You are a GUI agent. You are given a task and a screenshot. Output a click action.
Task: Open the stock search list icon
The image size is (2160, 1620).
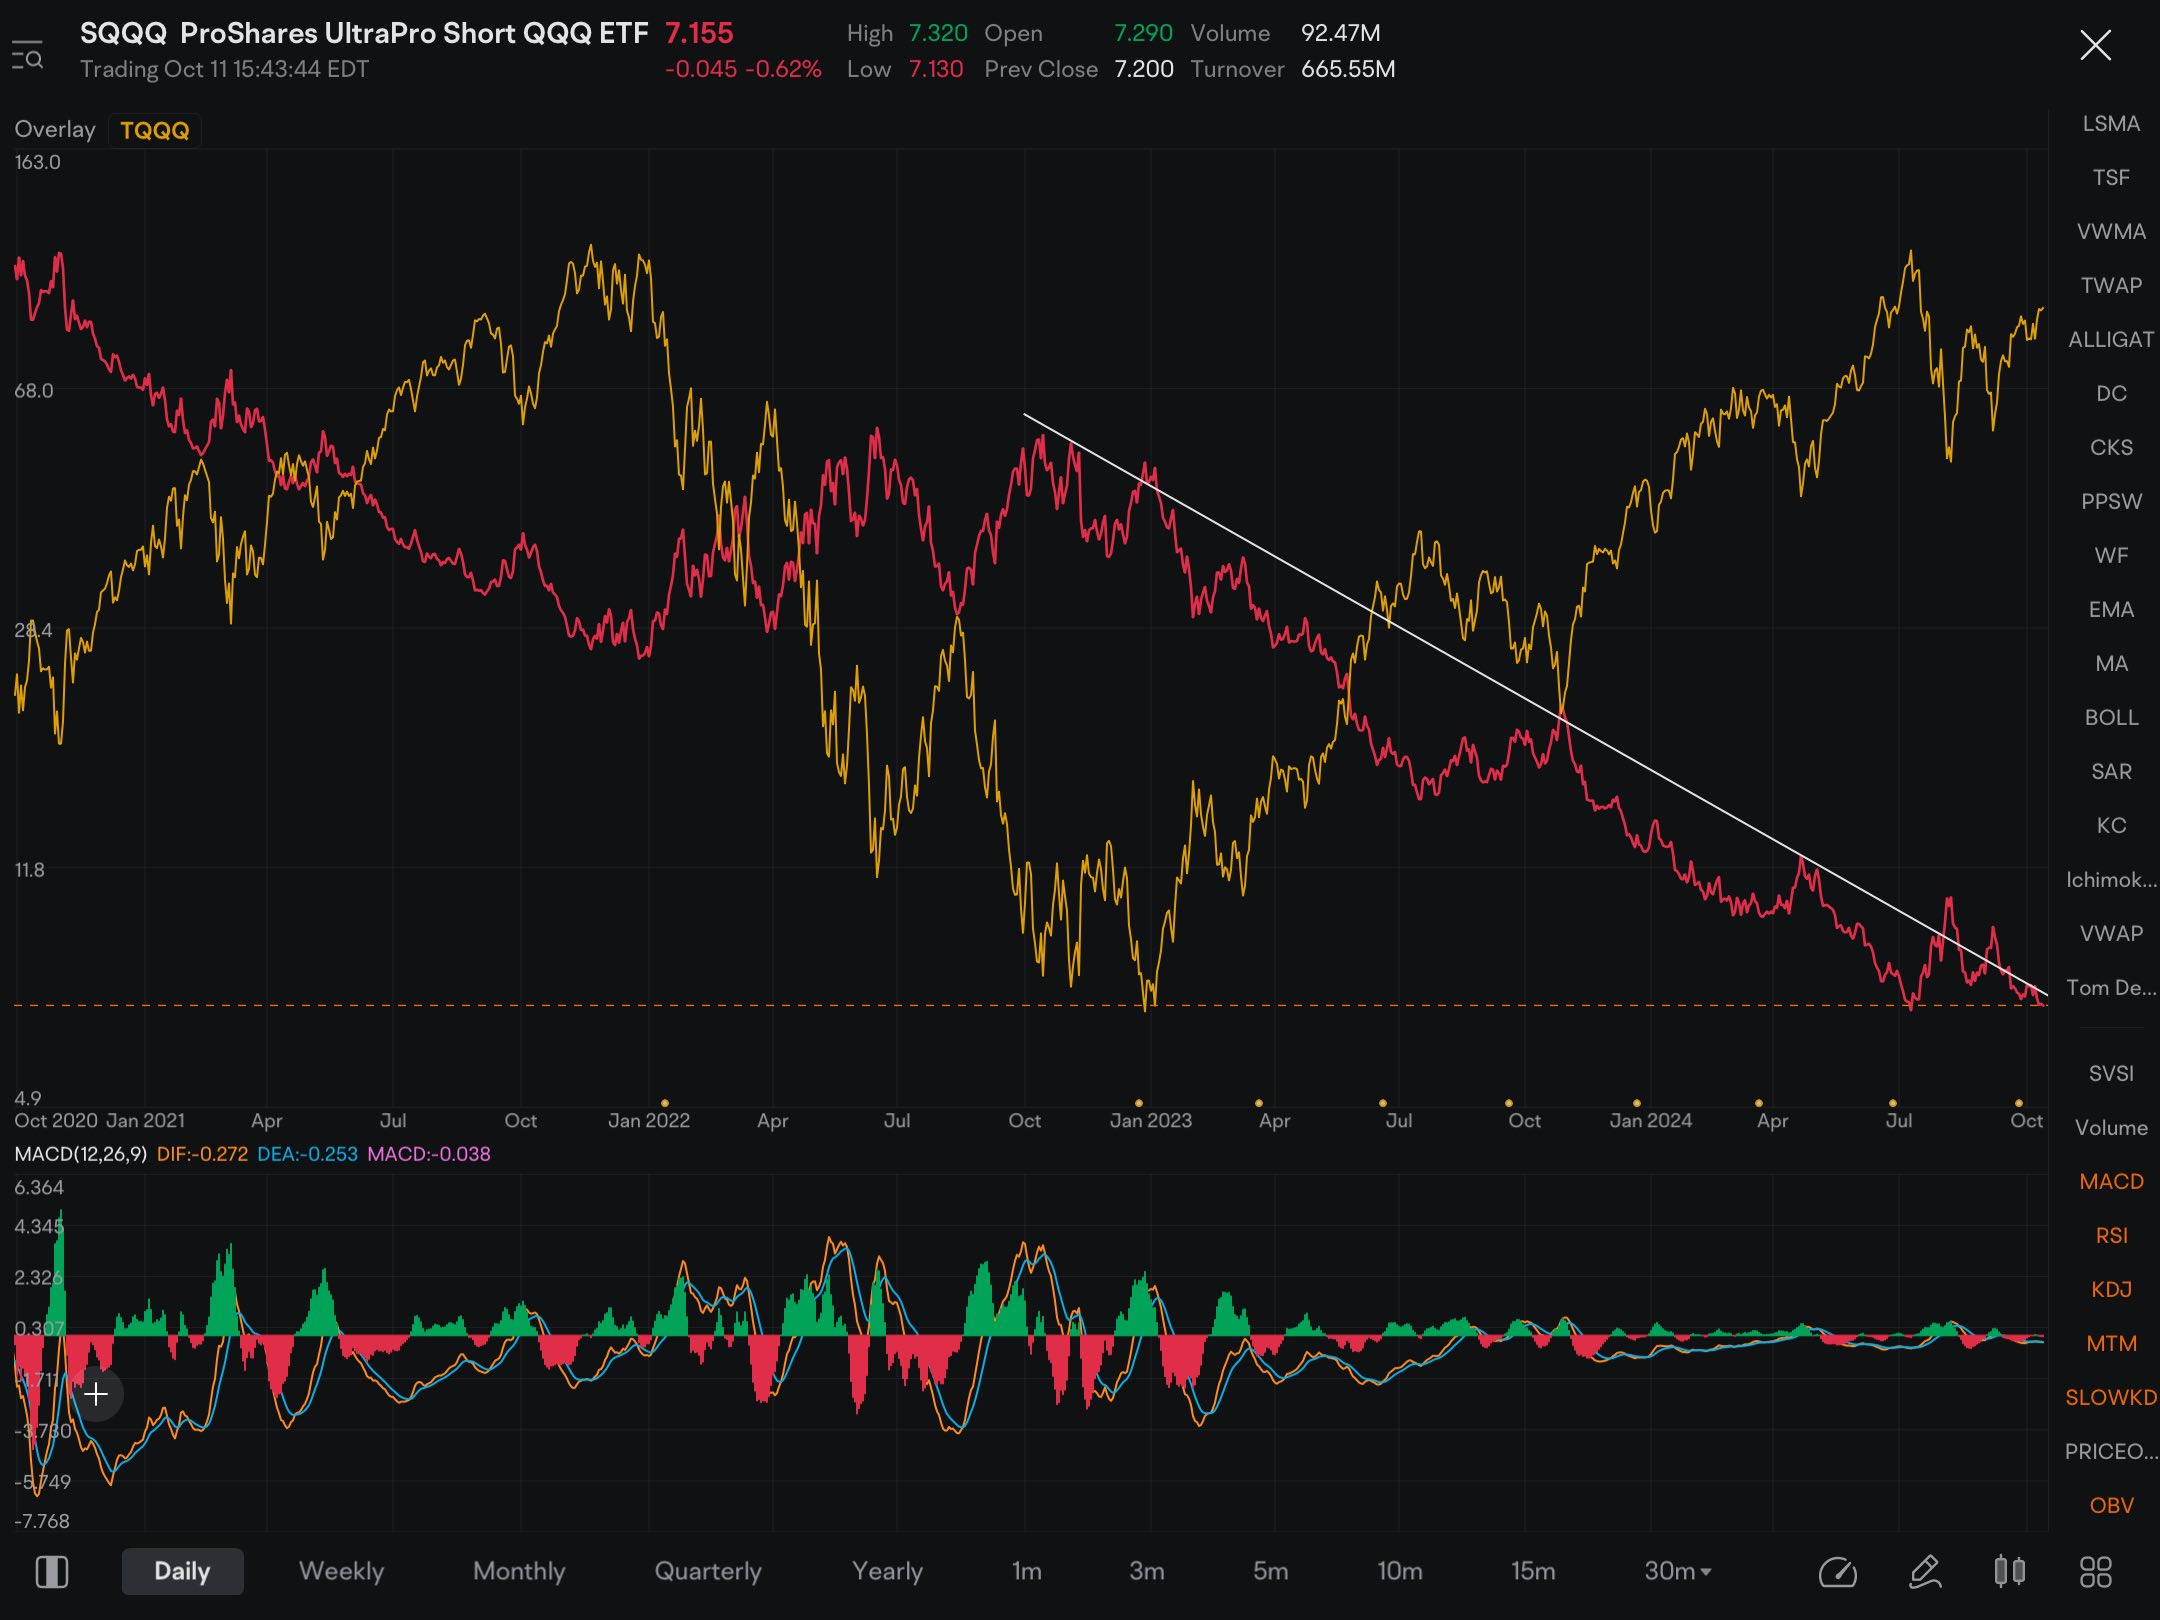[28, 54]
